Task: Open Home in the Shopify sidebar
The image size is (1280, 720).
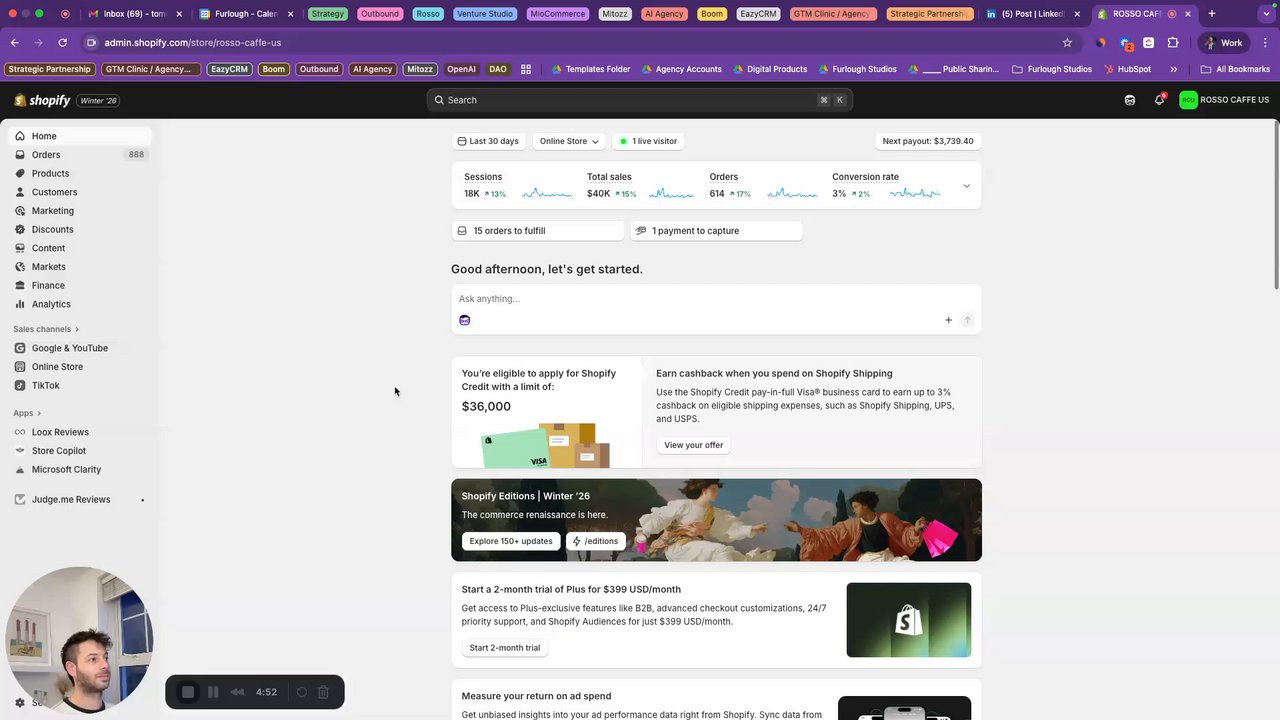Action: tap(78, 136)
